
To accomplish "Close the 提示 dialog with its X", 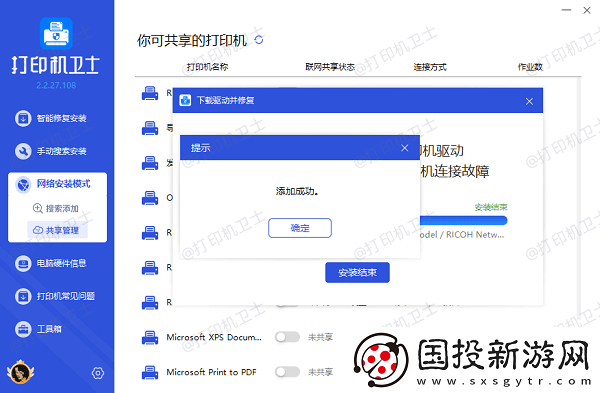I will [x=404, y=148].
